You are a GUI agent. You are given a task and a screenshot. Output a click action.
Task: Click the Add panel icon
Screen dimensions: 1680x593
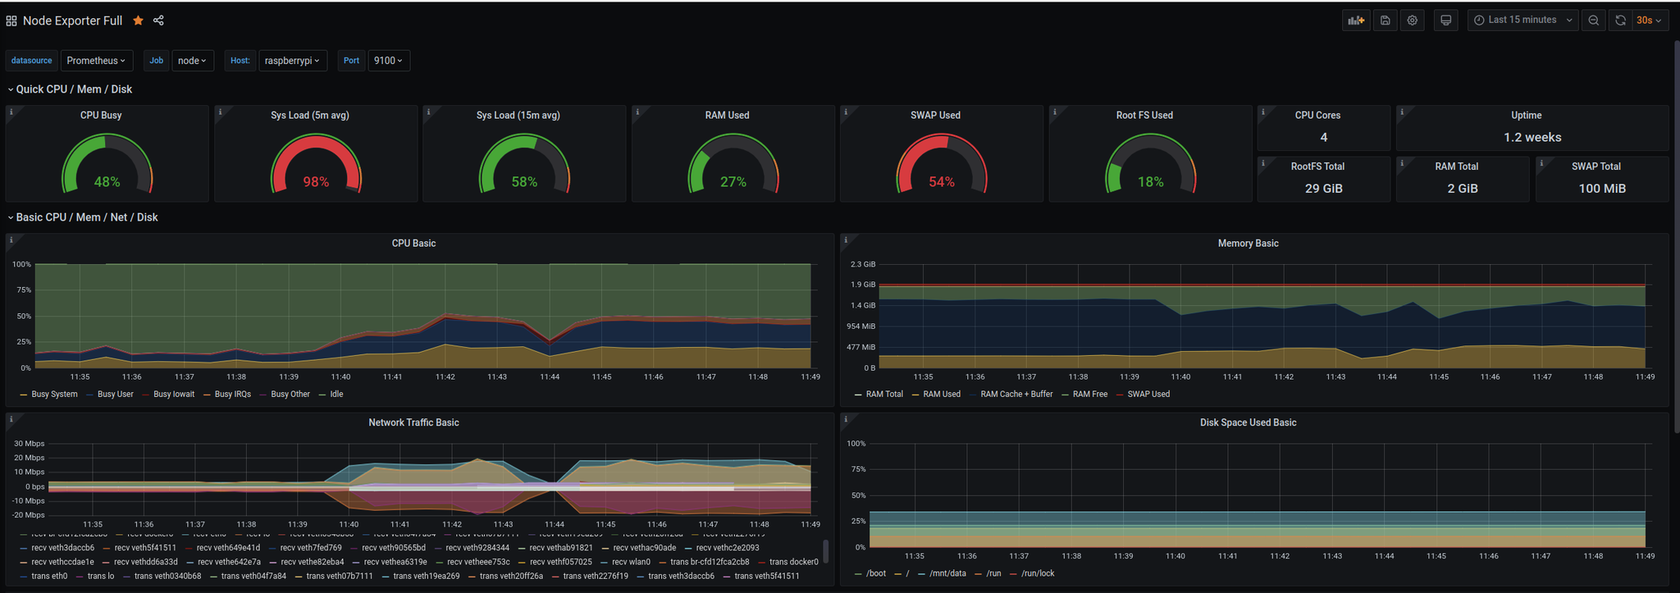(x=1356, y=20)
